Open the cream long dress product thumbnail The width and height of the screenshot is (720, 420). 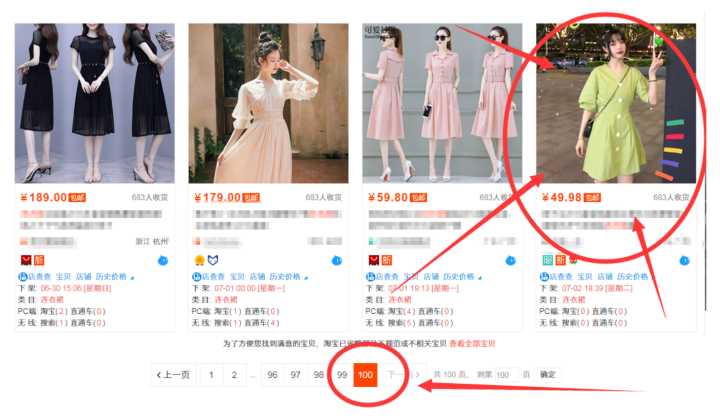pyautogui.click(x=268, y=103)
